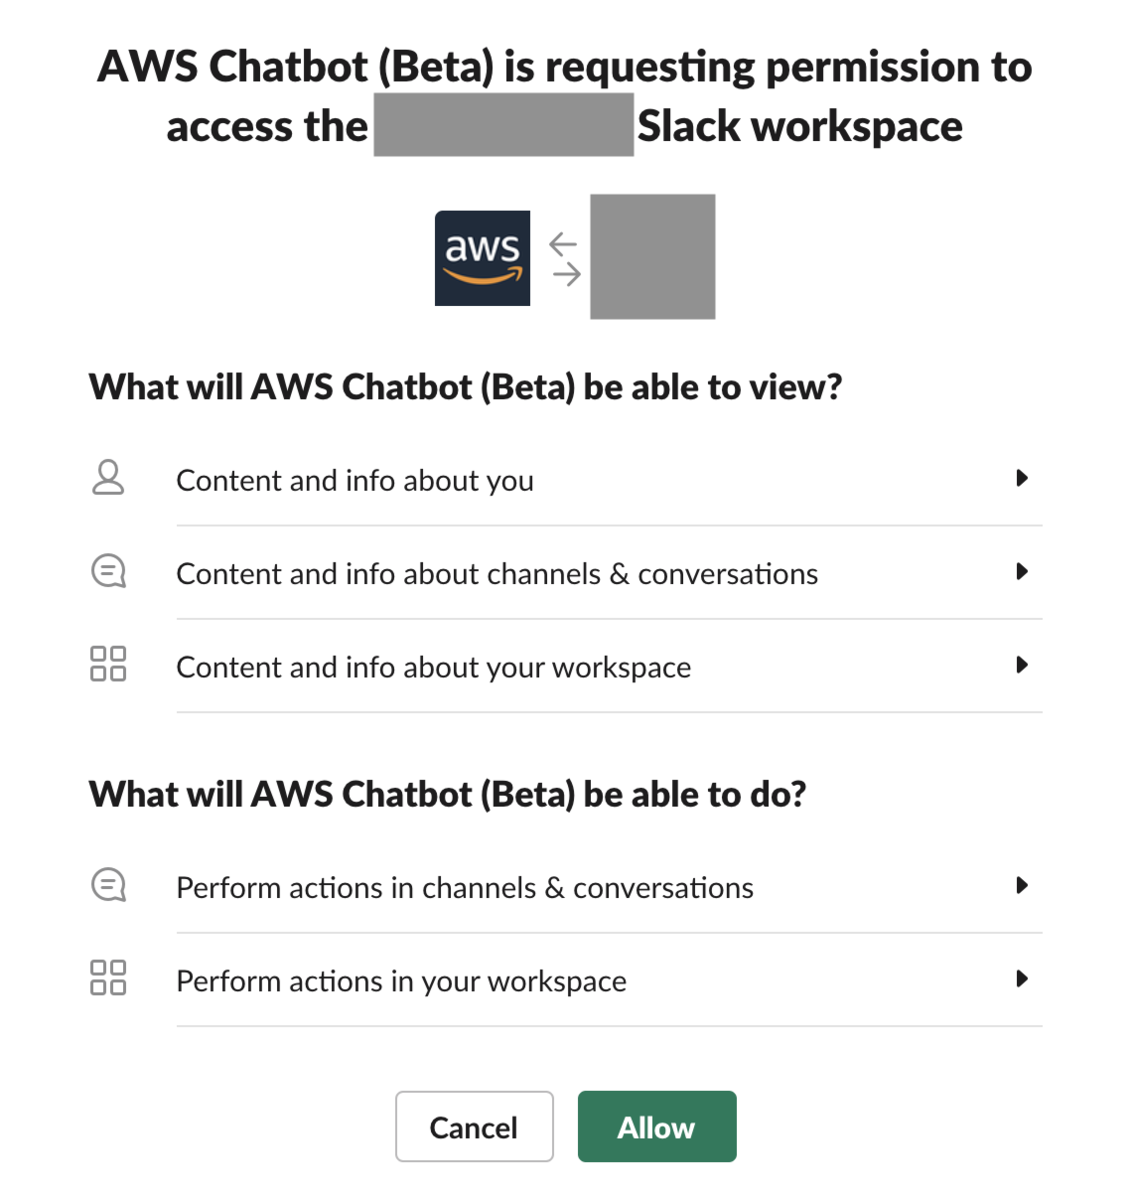Click the text 'Perform actions in your workspace'
Image resolution: width=1134 pixels, height=1200 pixels.
click(400, 980)
